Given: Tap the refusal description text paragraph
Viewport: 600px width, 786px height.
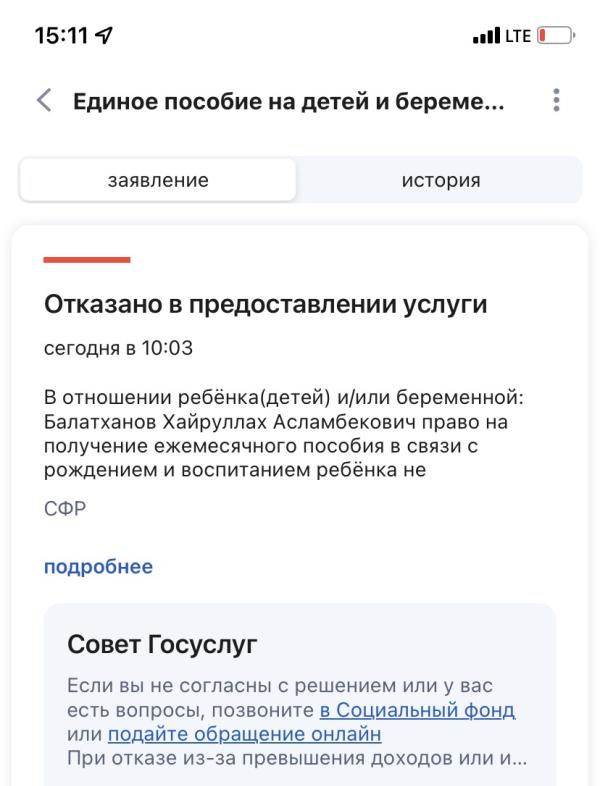Looking at the screenshot, I should (284, 434).
